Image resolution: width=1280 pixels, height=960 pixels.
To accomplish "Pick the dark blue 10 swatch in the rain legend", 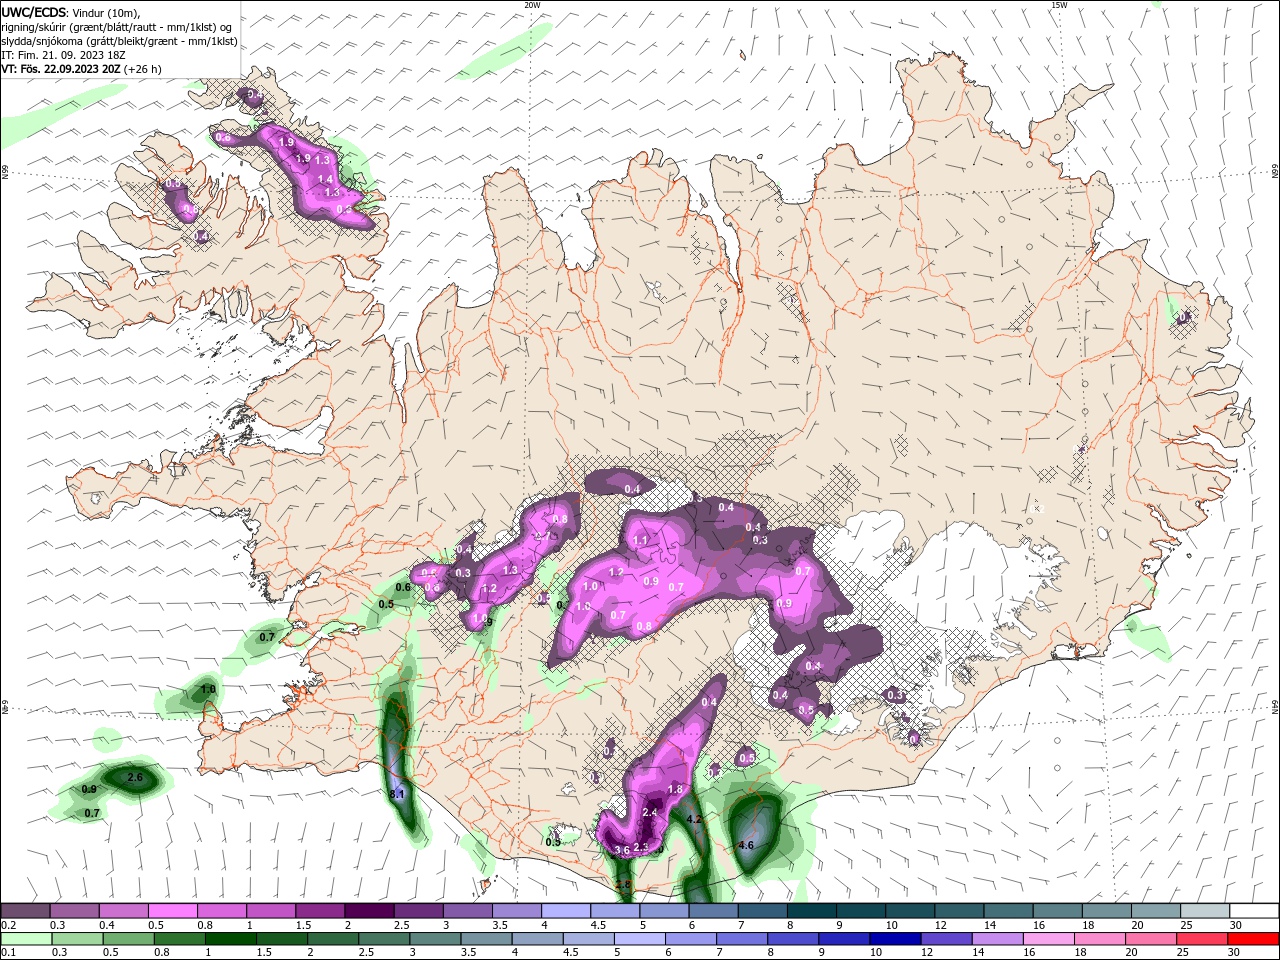I will (x=894, y=939).
